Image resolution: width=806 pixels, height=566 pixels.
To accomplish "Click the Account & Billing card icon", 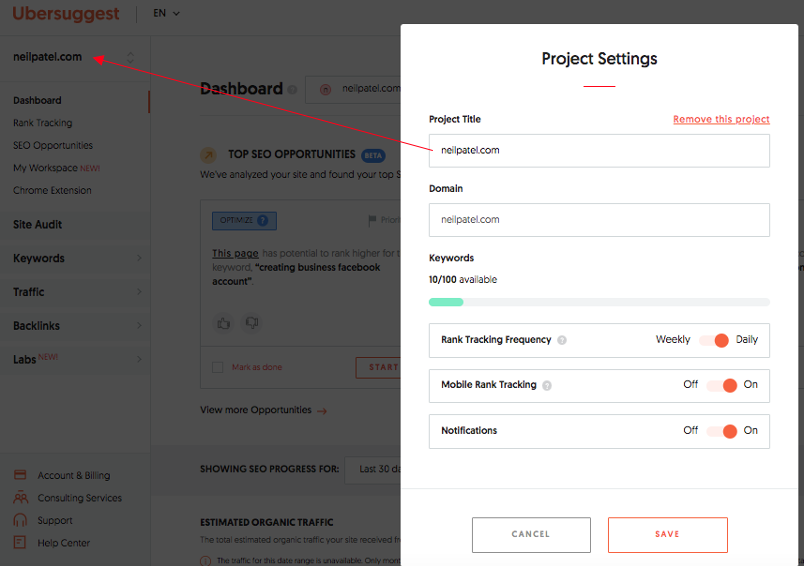I will [20, 475].
